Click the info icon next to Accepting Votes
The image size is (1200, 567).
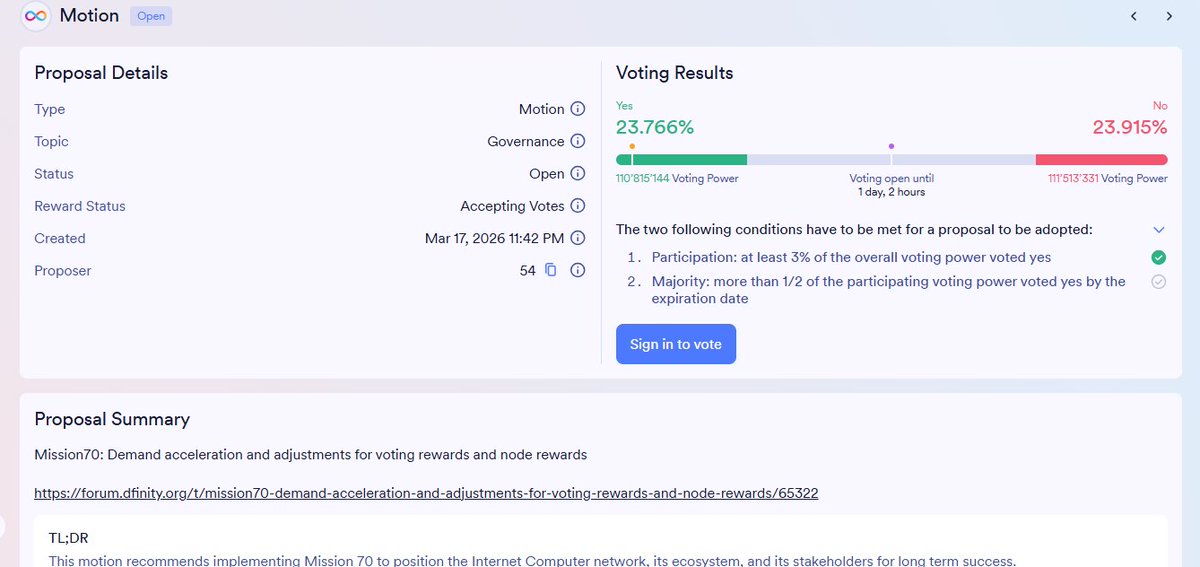point(577,206)
